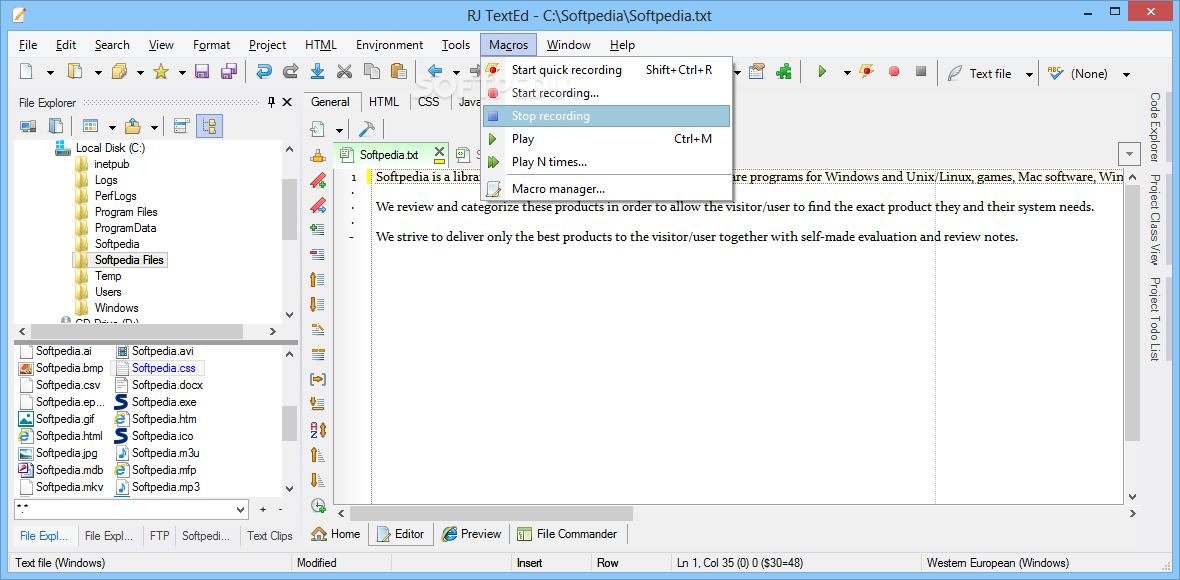This screenshot has width=1180, height=580.
Task: Open dropdown arrow beside green Play icon
Action: point(847,73)
